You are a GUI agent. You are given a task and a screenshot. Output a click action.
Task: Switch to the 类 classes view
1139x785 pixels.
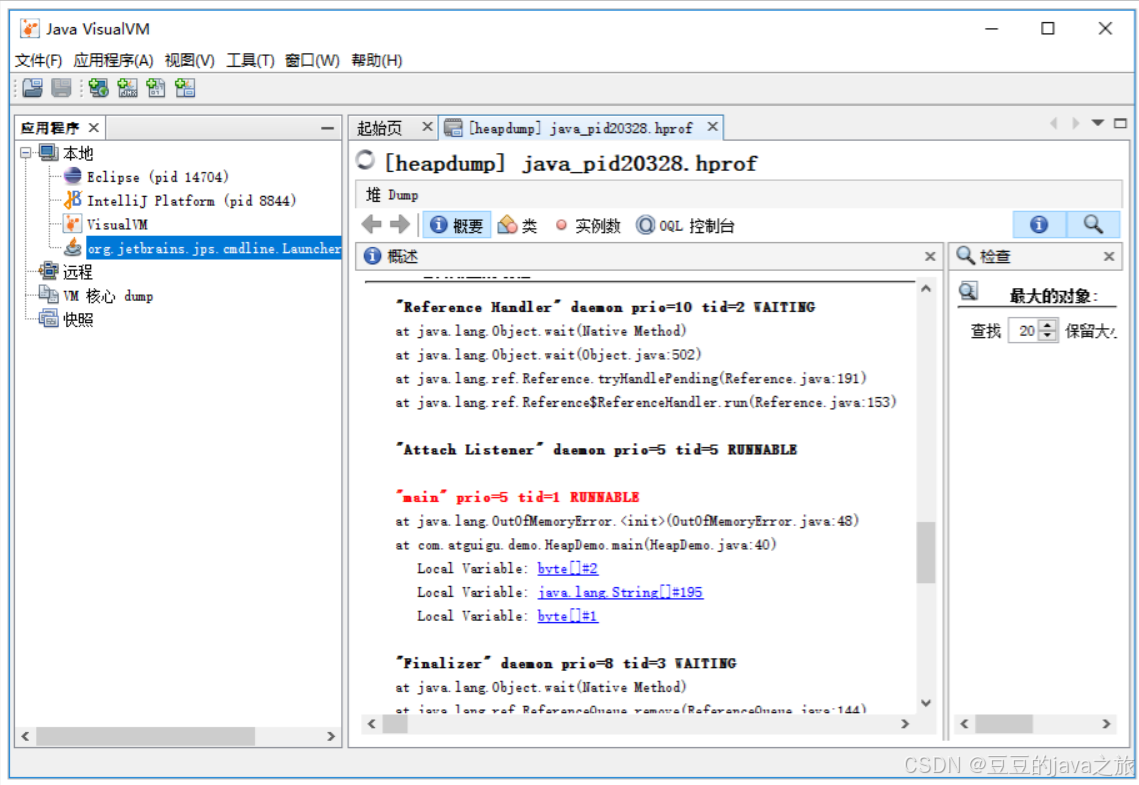click(518, 225)
